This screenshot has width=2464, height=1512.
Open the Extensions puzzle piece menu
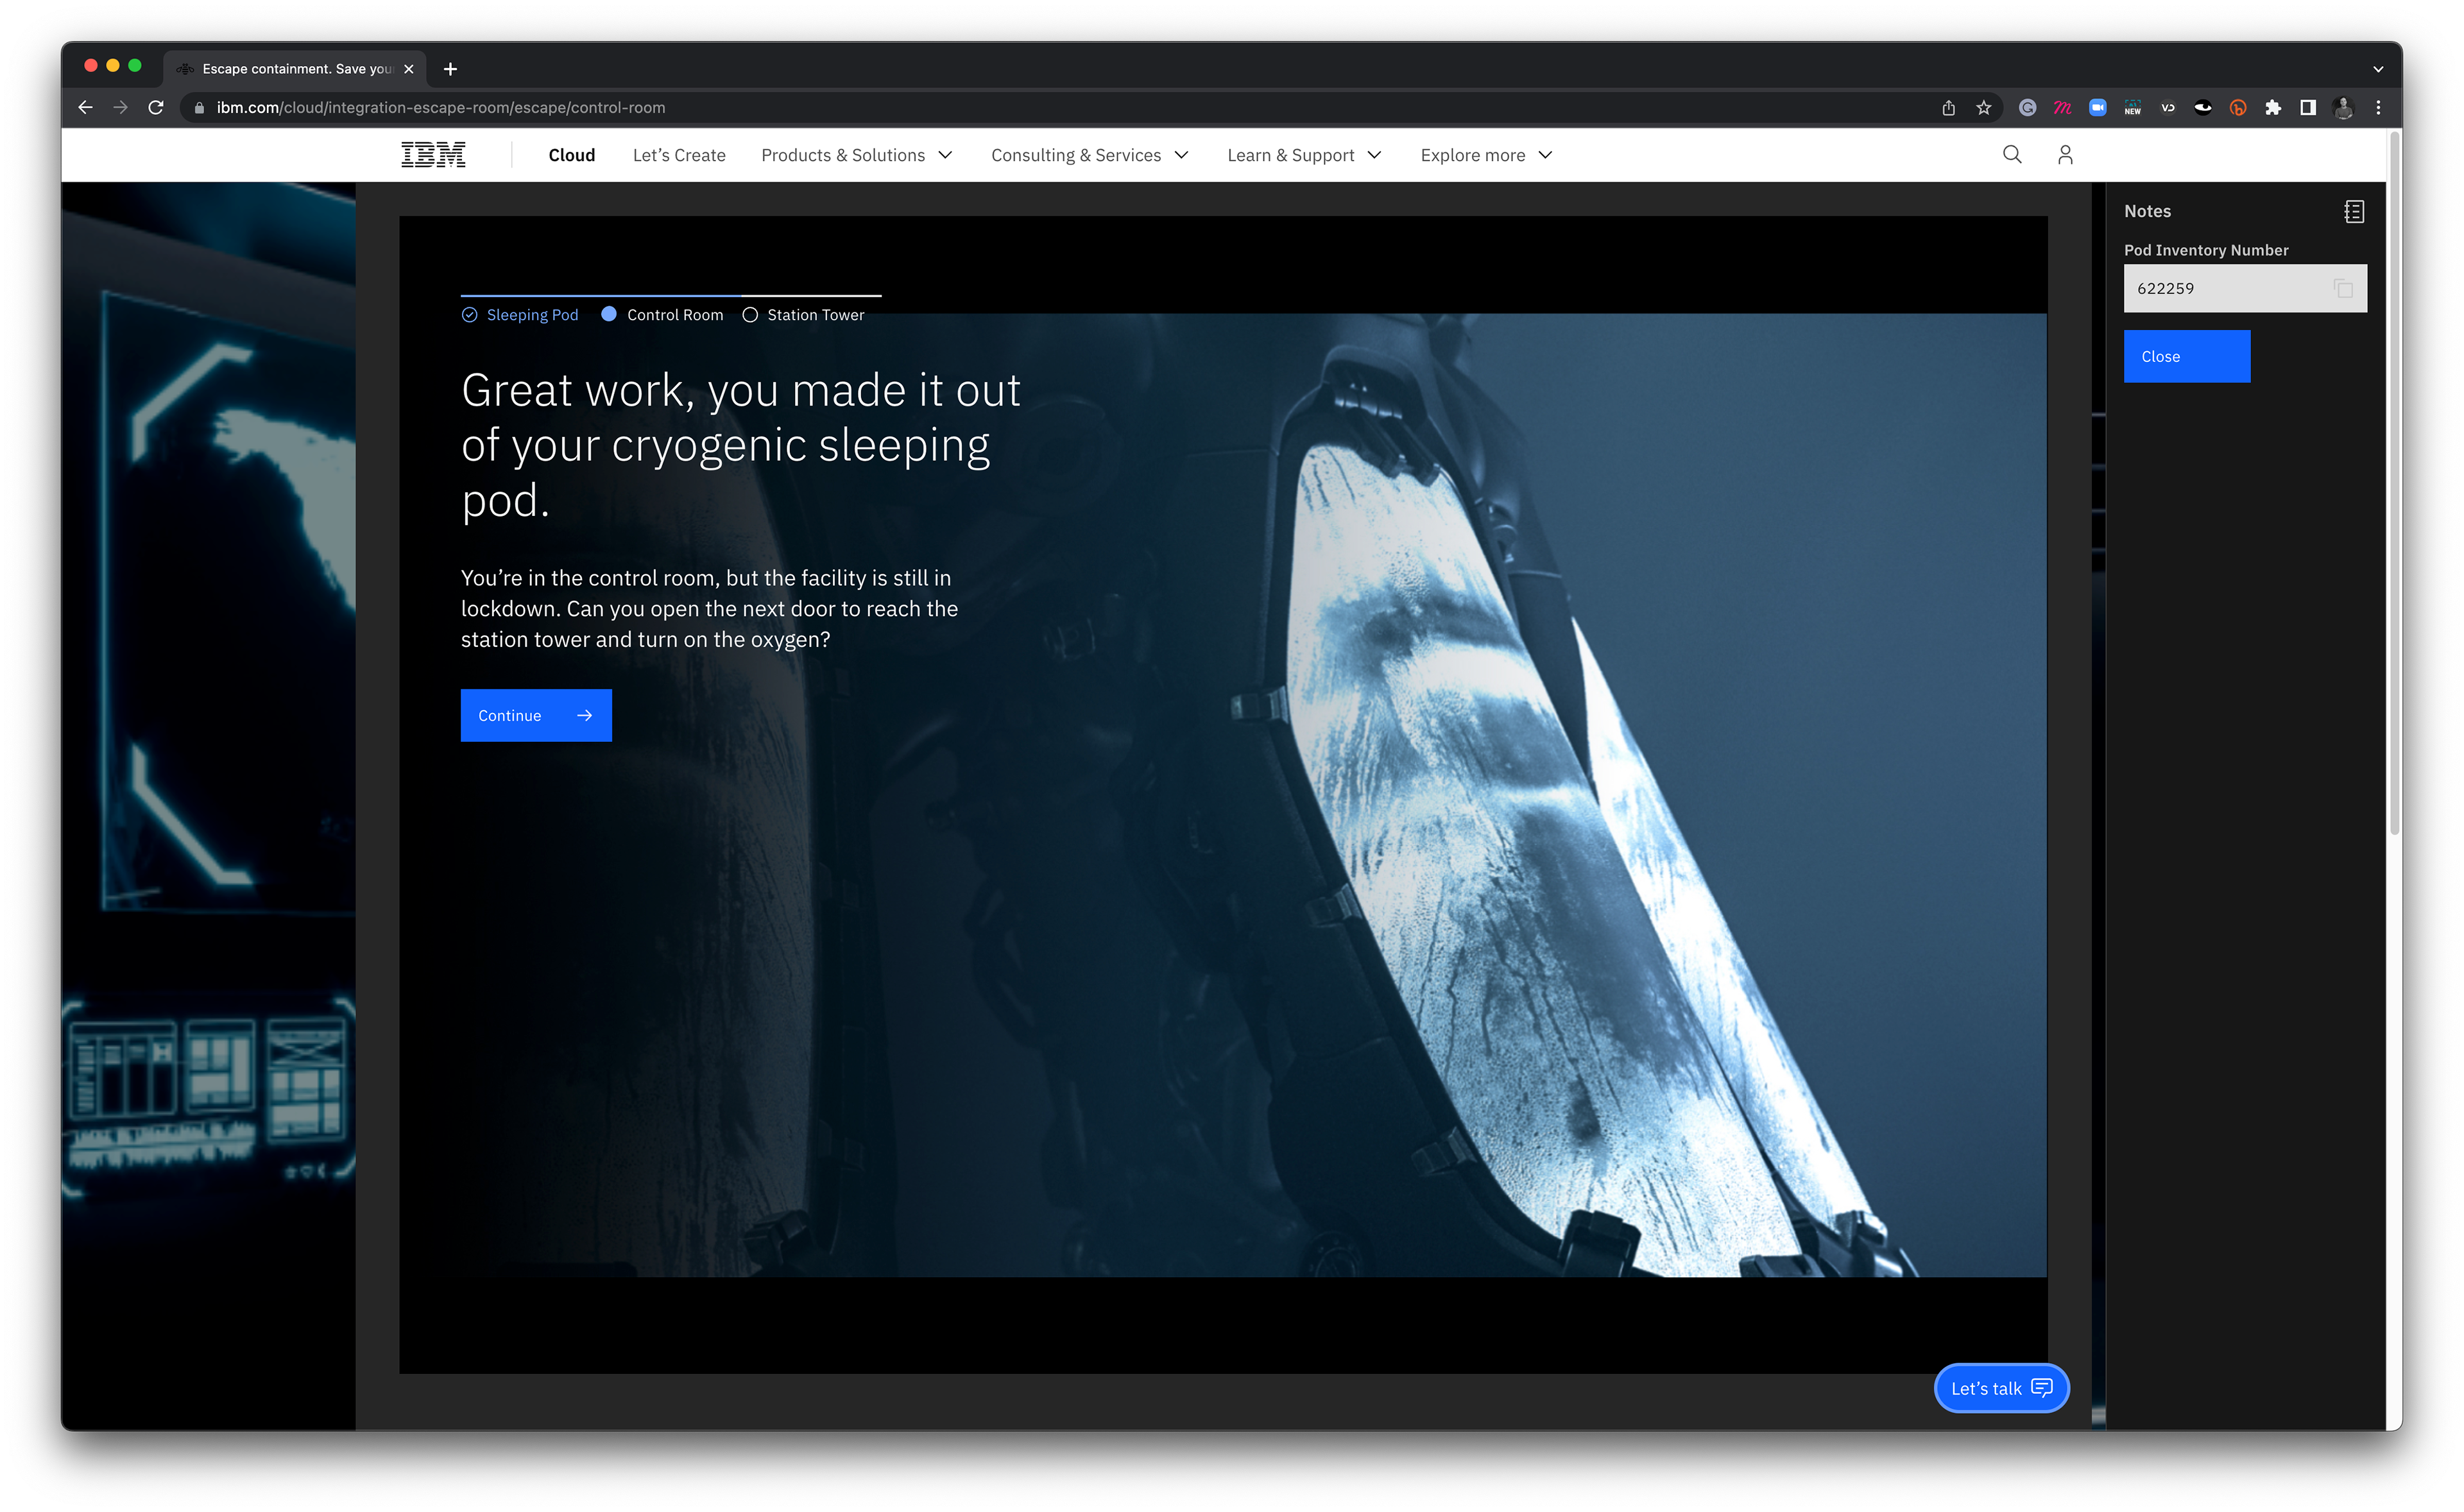pos(2273,108)
